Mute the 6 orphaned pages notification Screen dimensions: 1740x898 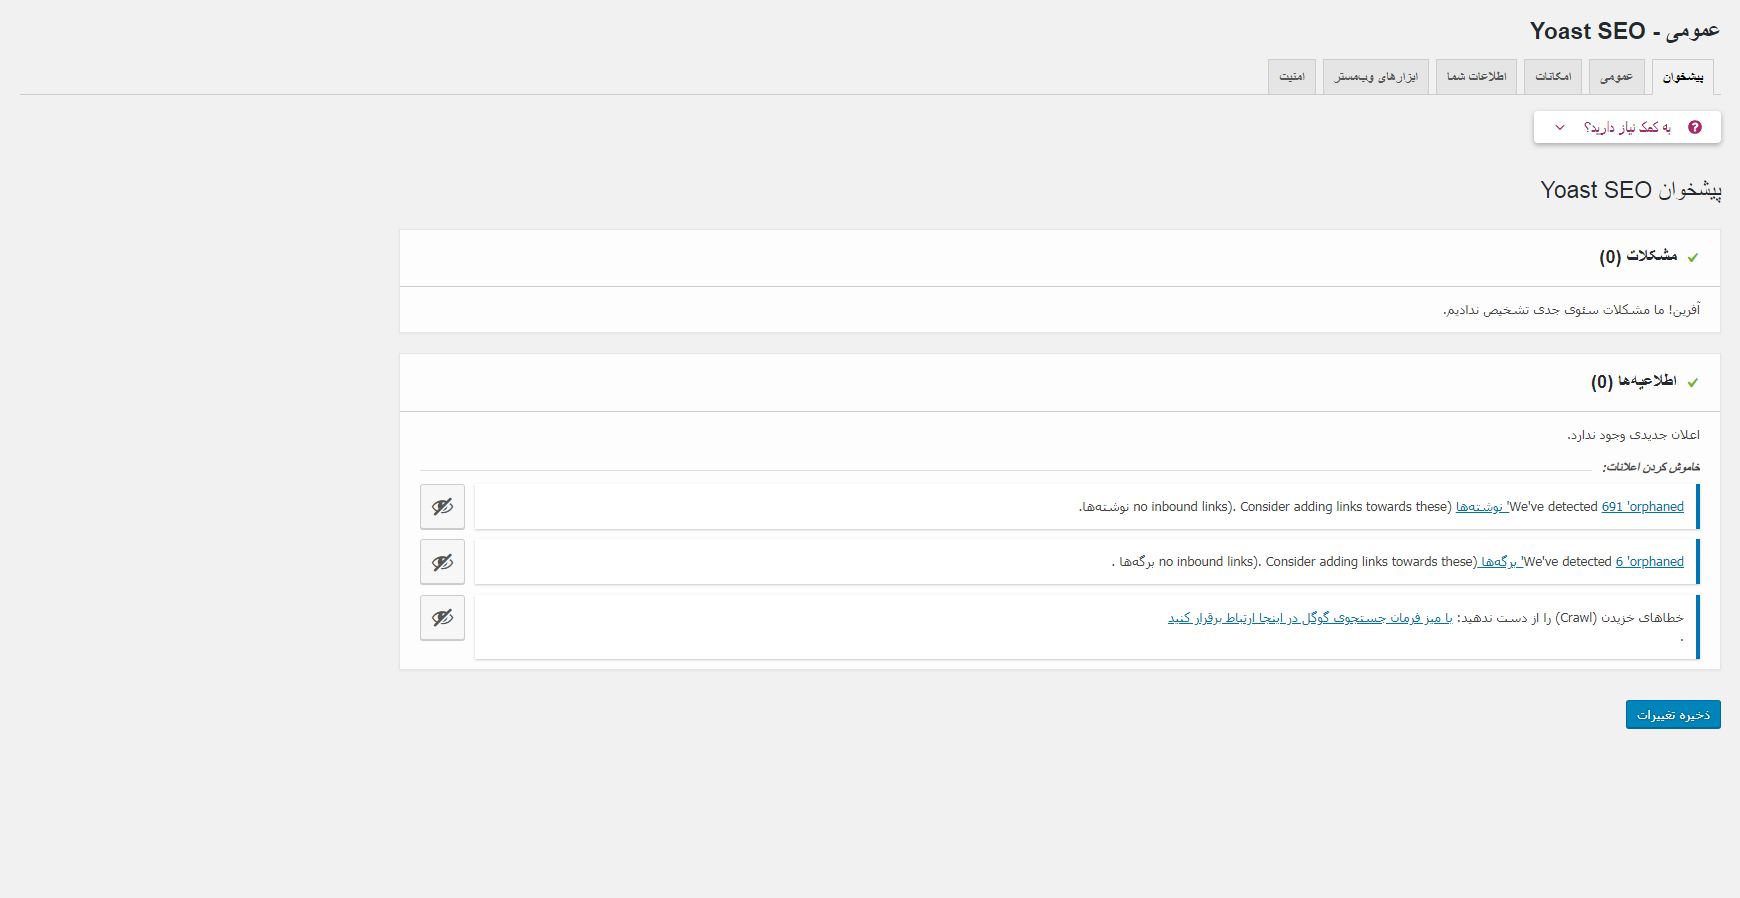[442, 562]
